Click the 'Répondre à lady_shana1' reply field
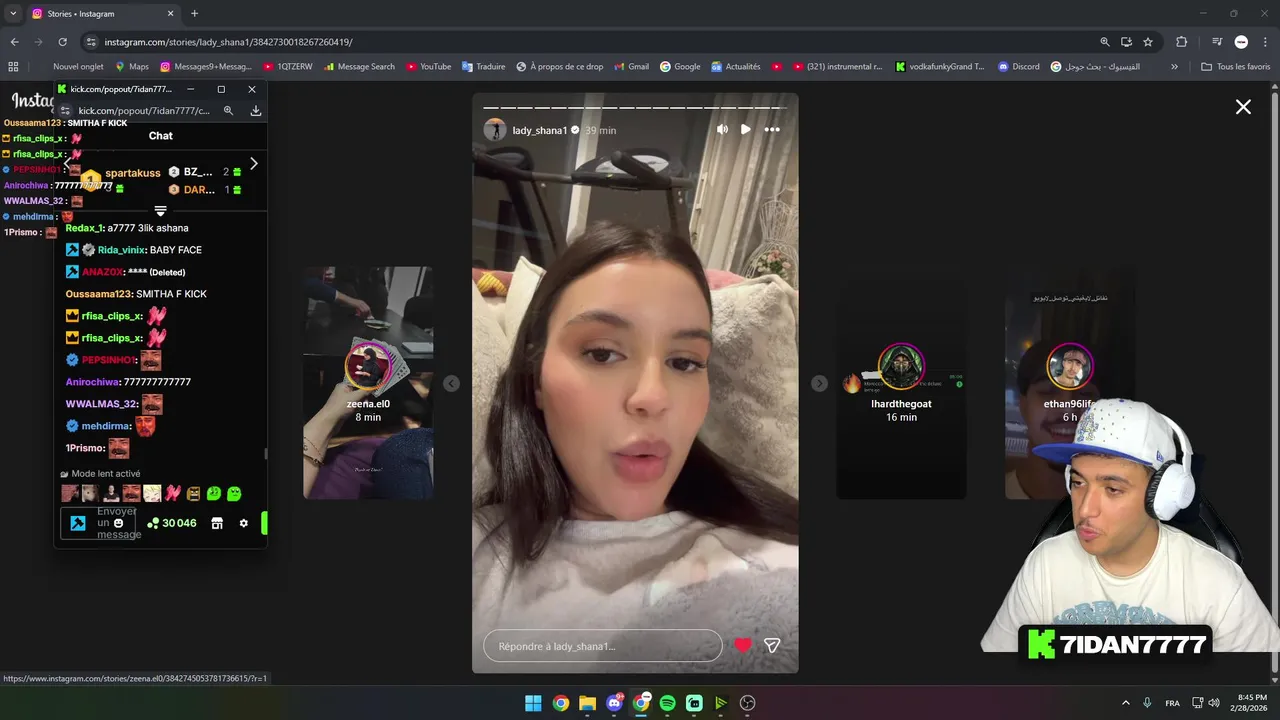1280x720 pixels. point(602,646)
